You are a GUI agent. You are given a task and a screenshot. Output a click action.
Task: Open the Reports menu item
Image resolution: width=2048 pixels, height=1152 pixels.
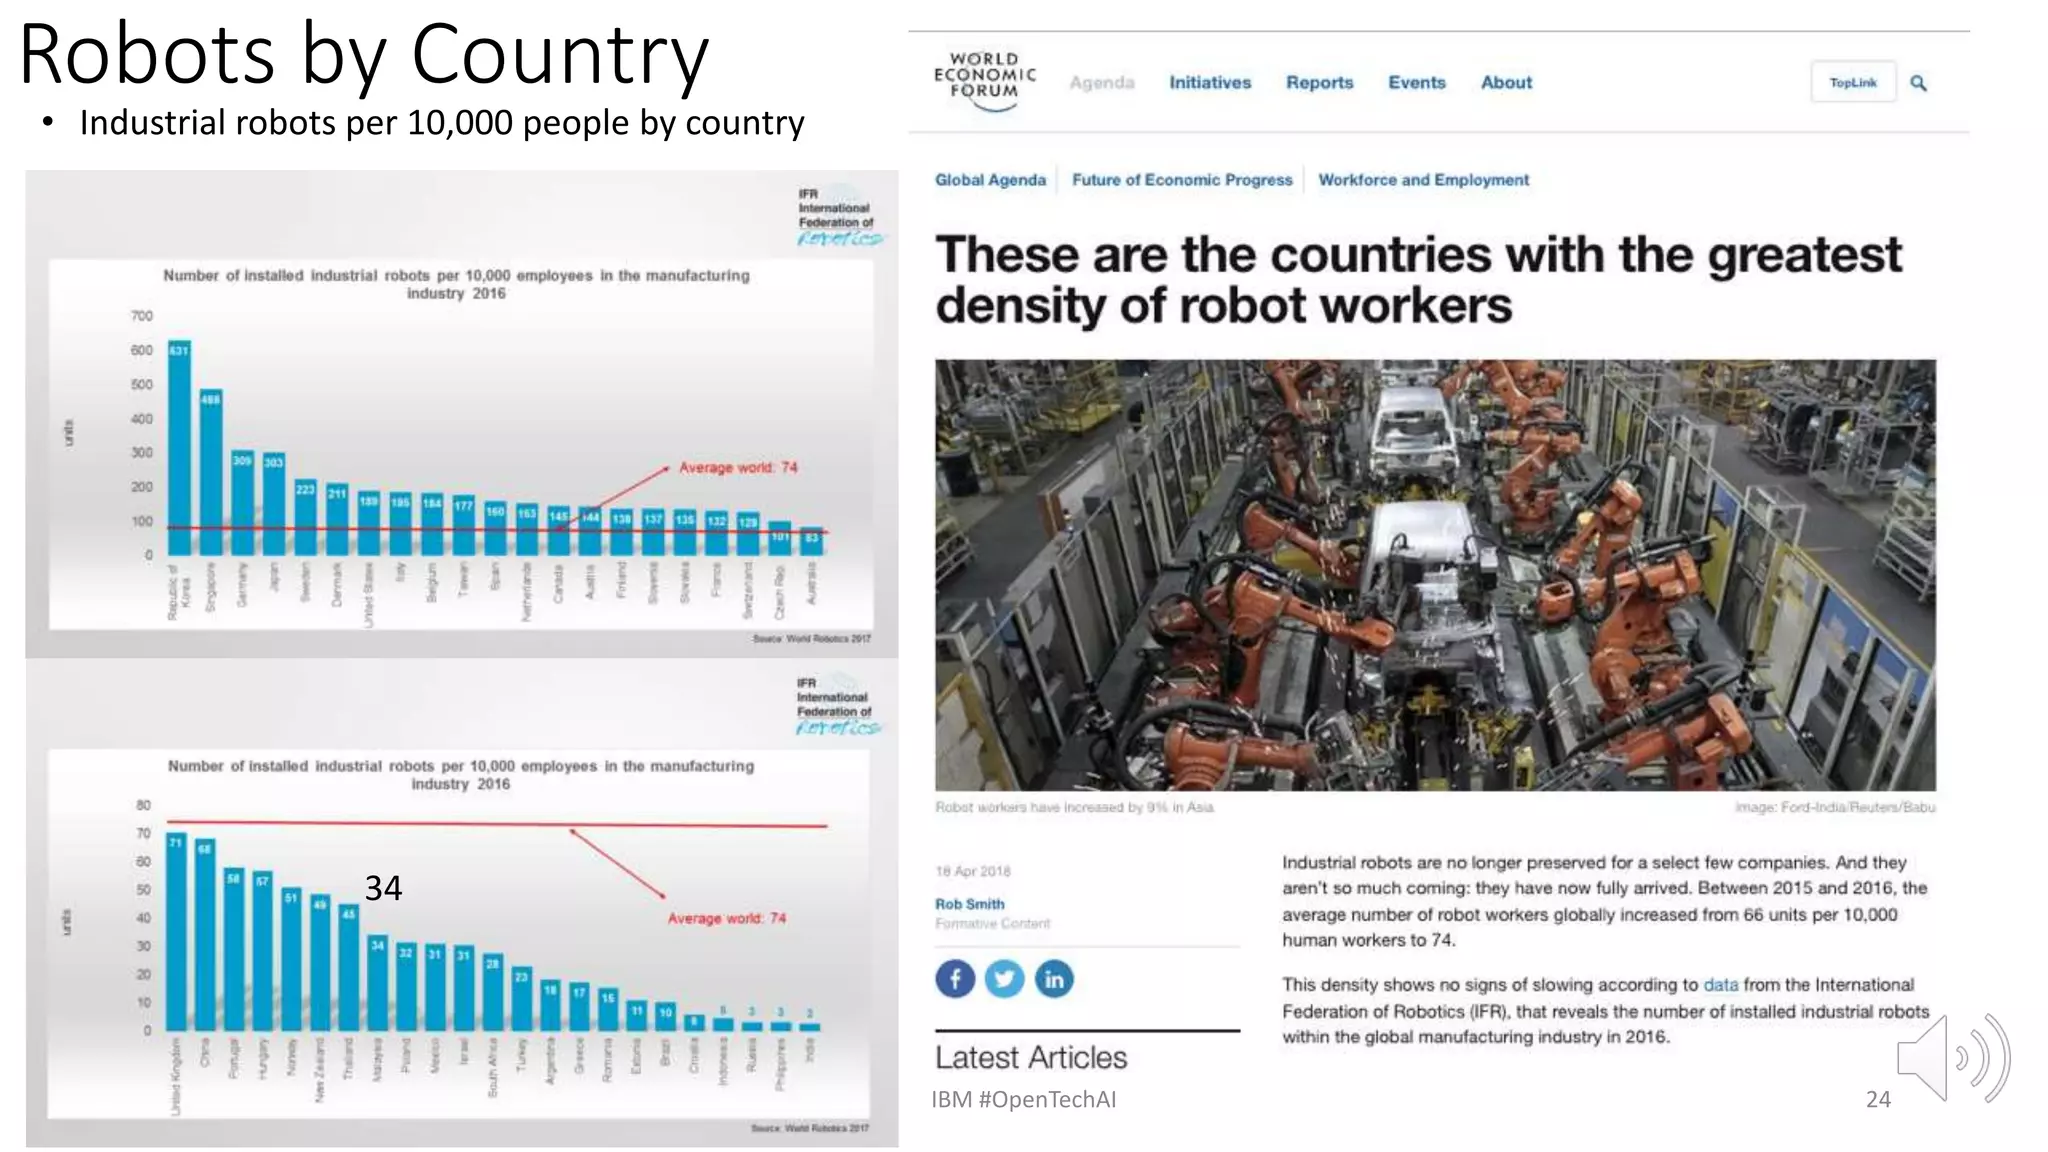(1319, 82)
